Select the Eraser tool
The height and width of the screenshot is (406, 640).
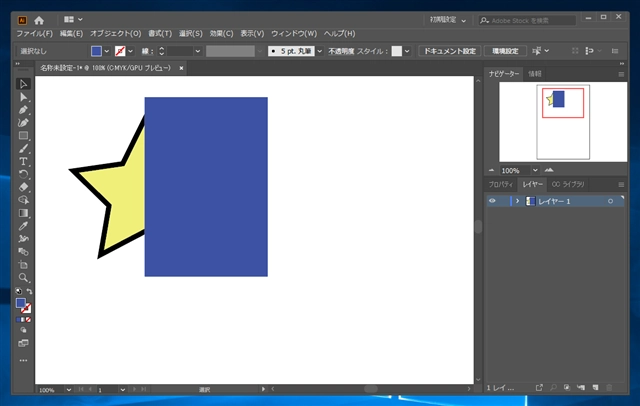[x=23, y=187]
